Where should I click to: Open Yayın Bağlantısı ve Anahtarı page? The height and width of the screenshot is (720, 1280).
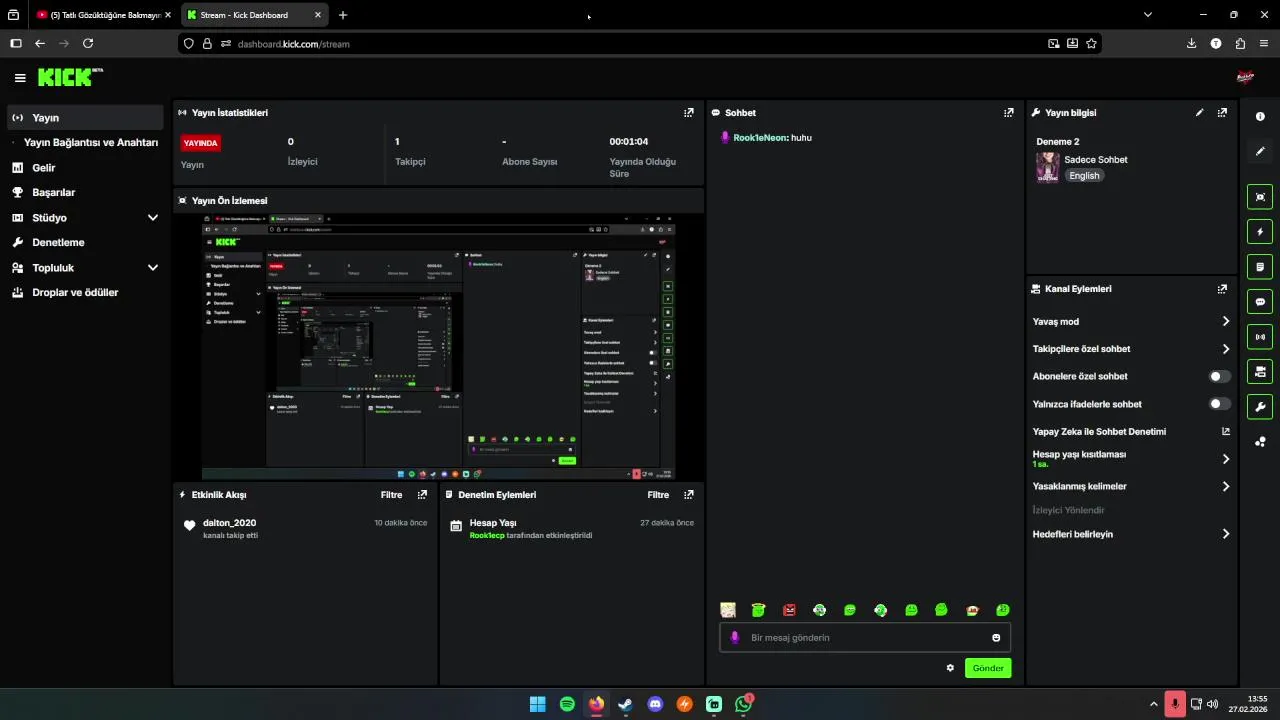click(x=85, y=143)
